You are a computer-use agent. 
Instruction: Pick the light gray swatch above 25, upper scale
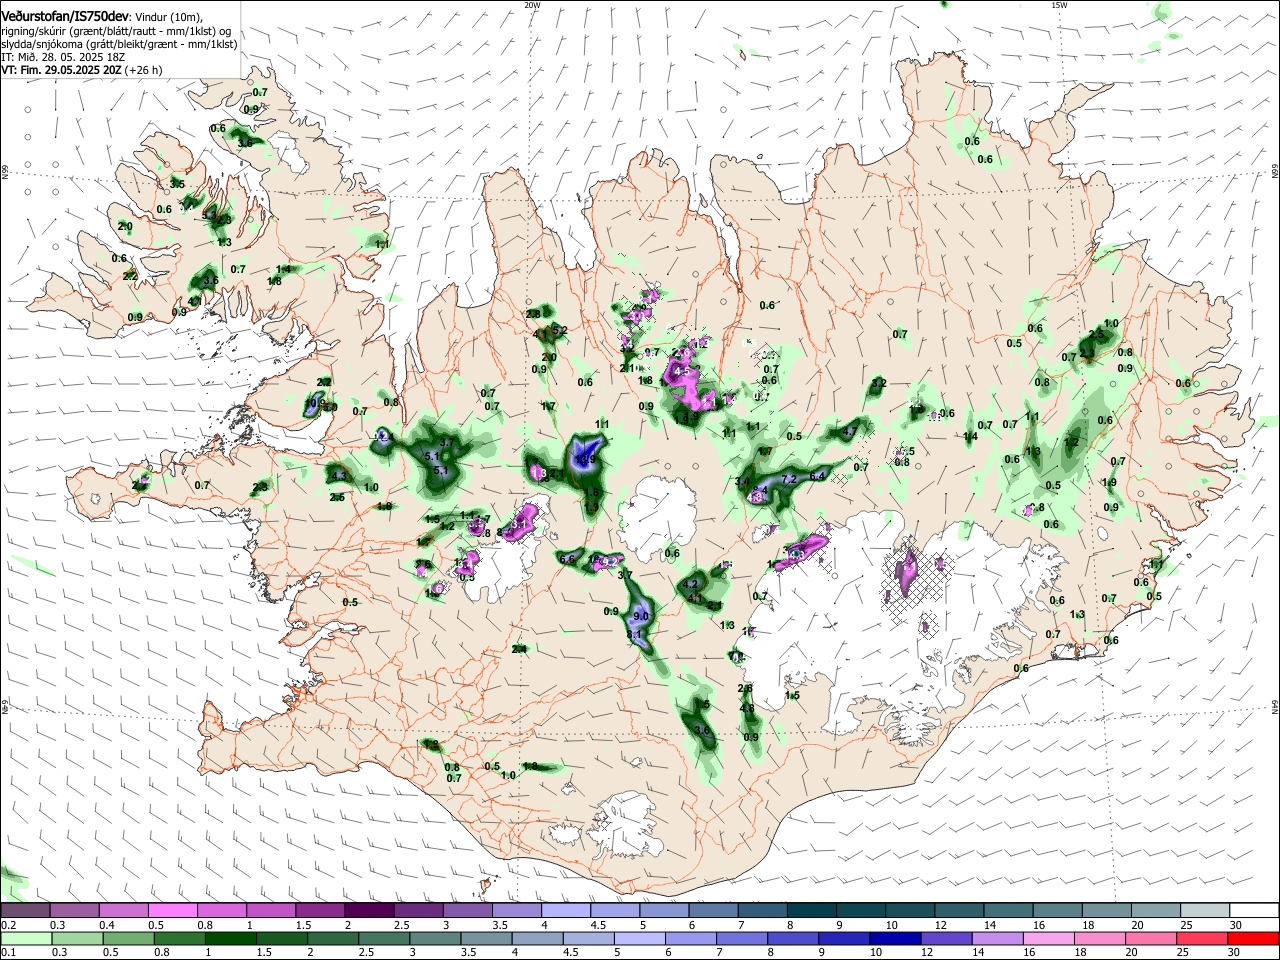coord(1204,911)
